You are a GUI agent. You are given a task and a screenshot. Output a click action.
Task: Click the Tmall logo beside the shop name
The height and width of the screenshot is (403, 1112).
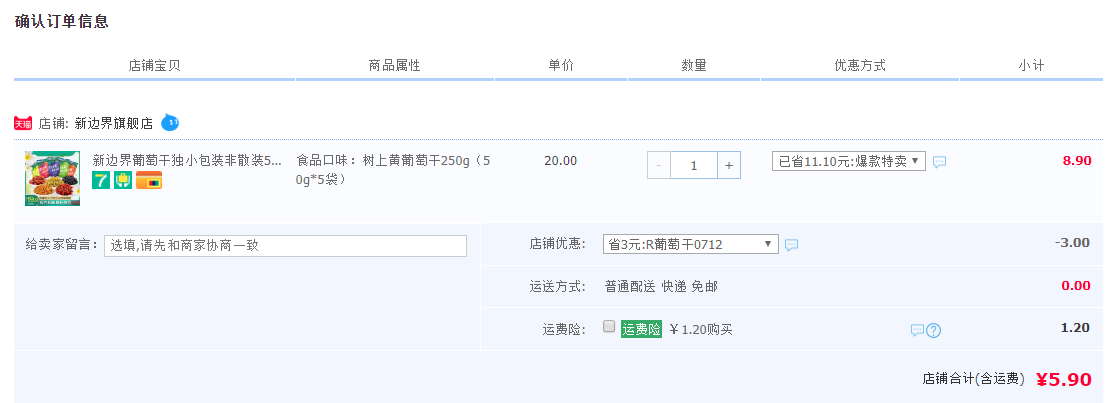[23, 123]
